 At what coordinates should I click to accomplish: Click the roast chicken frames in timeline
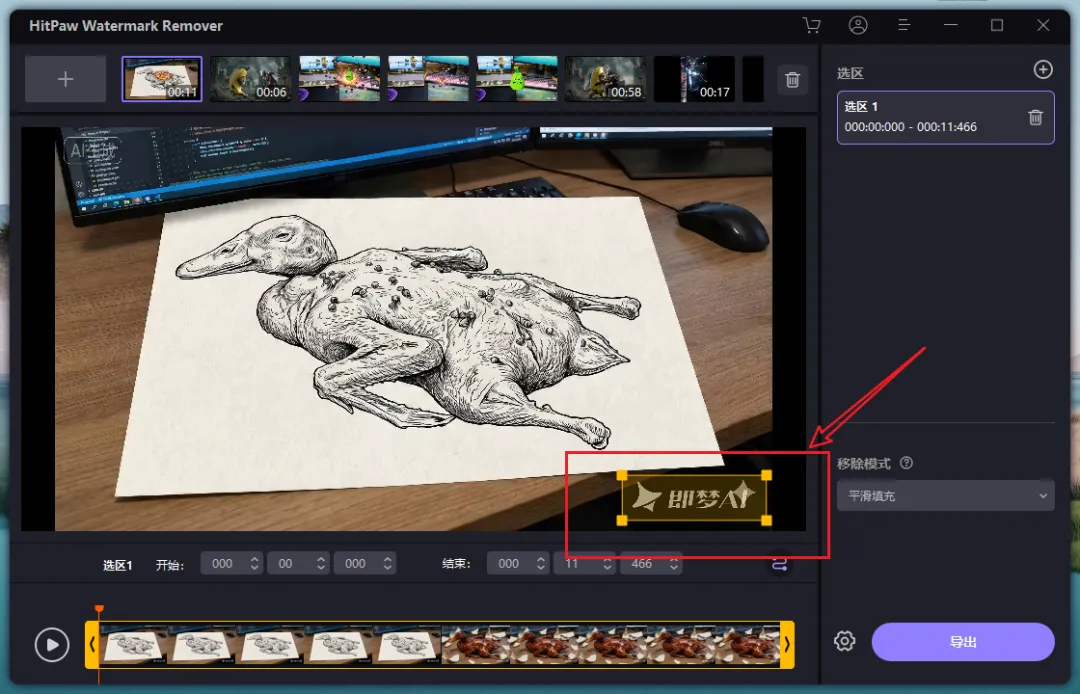pyautogui.click(x=612, y=645)
